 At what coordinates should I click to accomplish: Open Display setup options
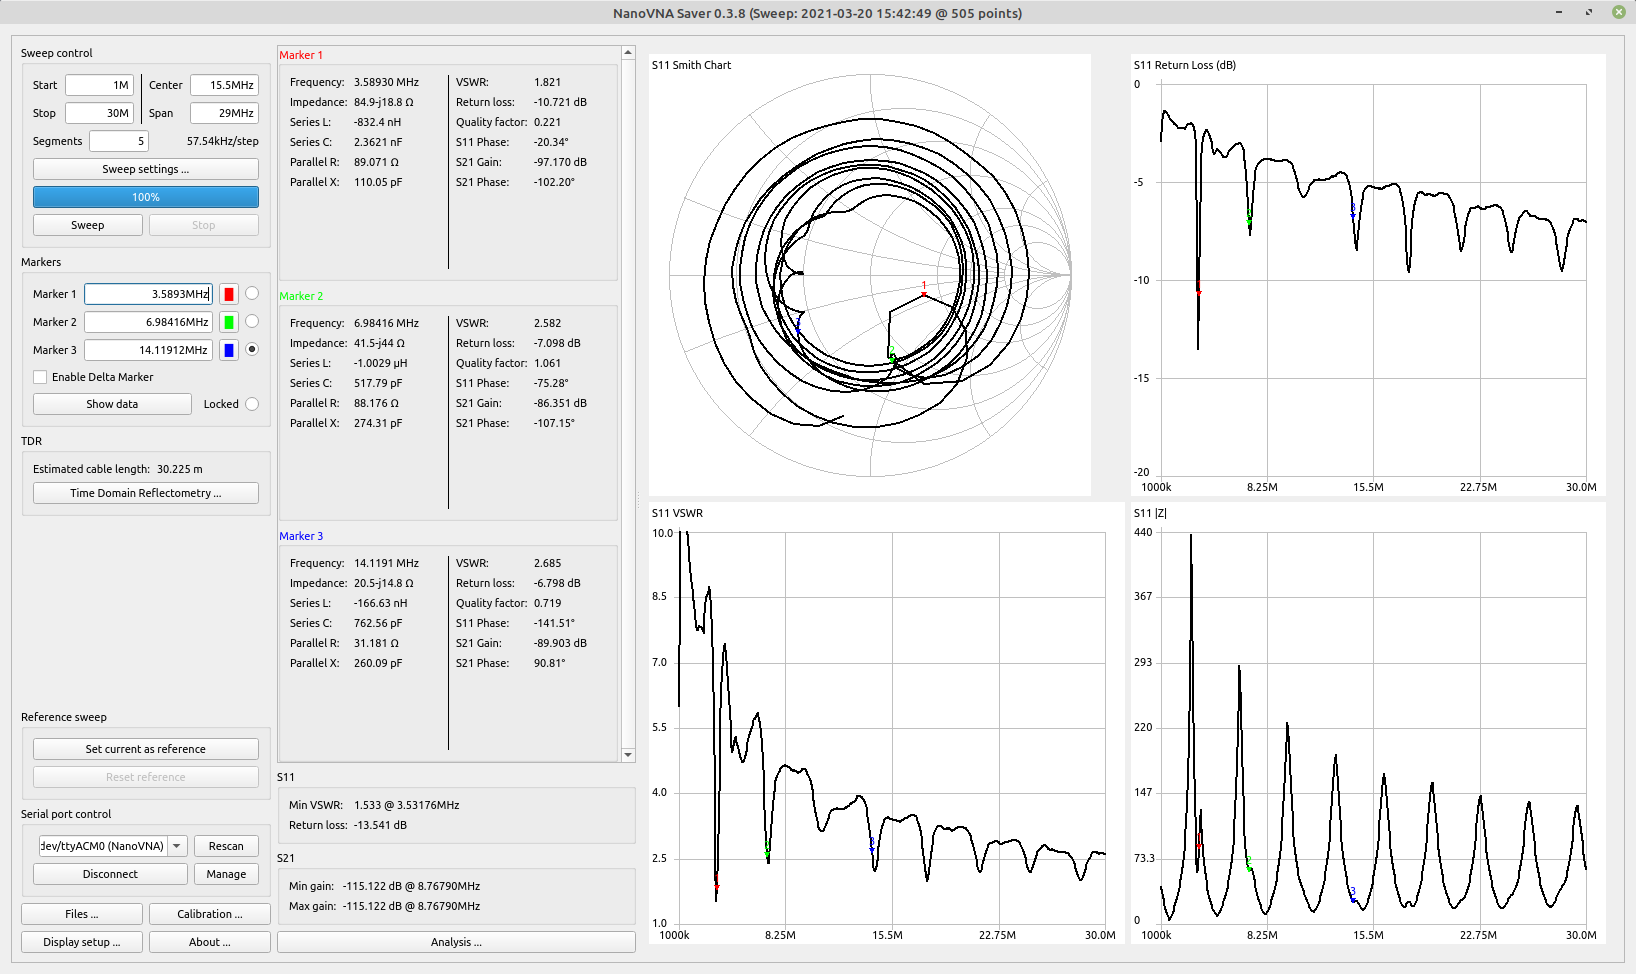tap(82, 942)
